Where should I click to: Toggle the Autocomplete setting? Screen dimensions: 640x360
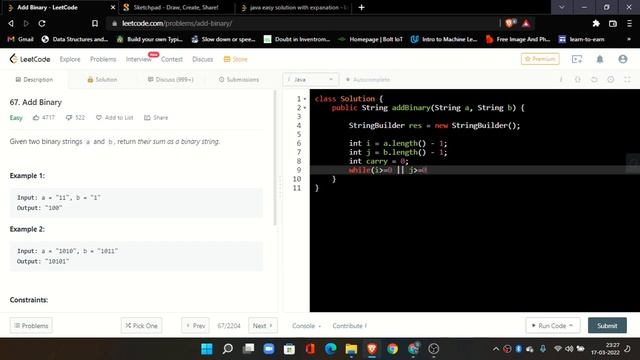point(368,80)
